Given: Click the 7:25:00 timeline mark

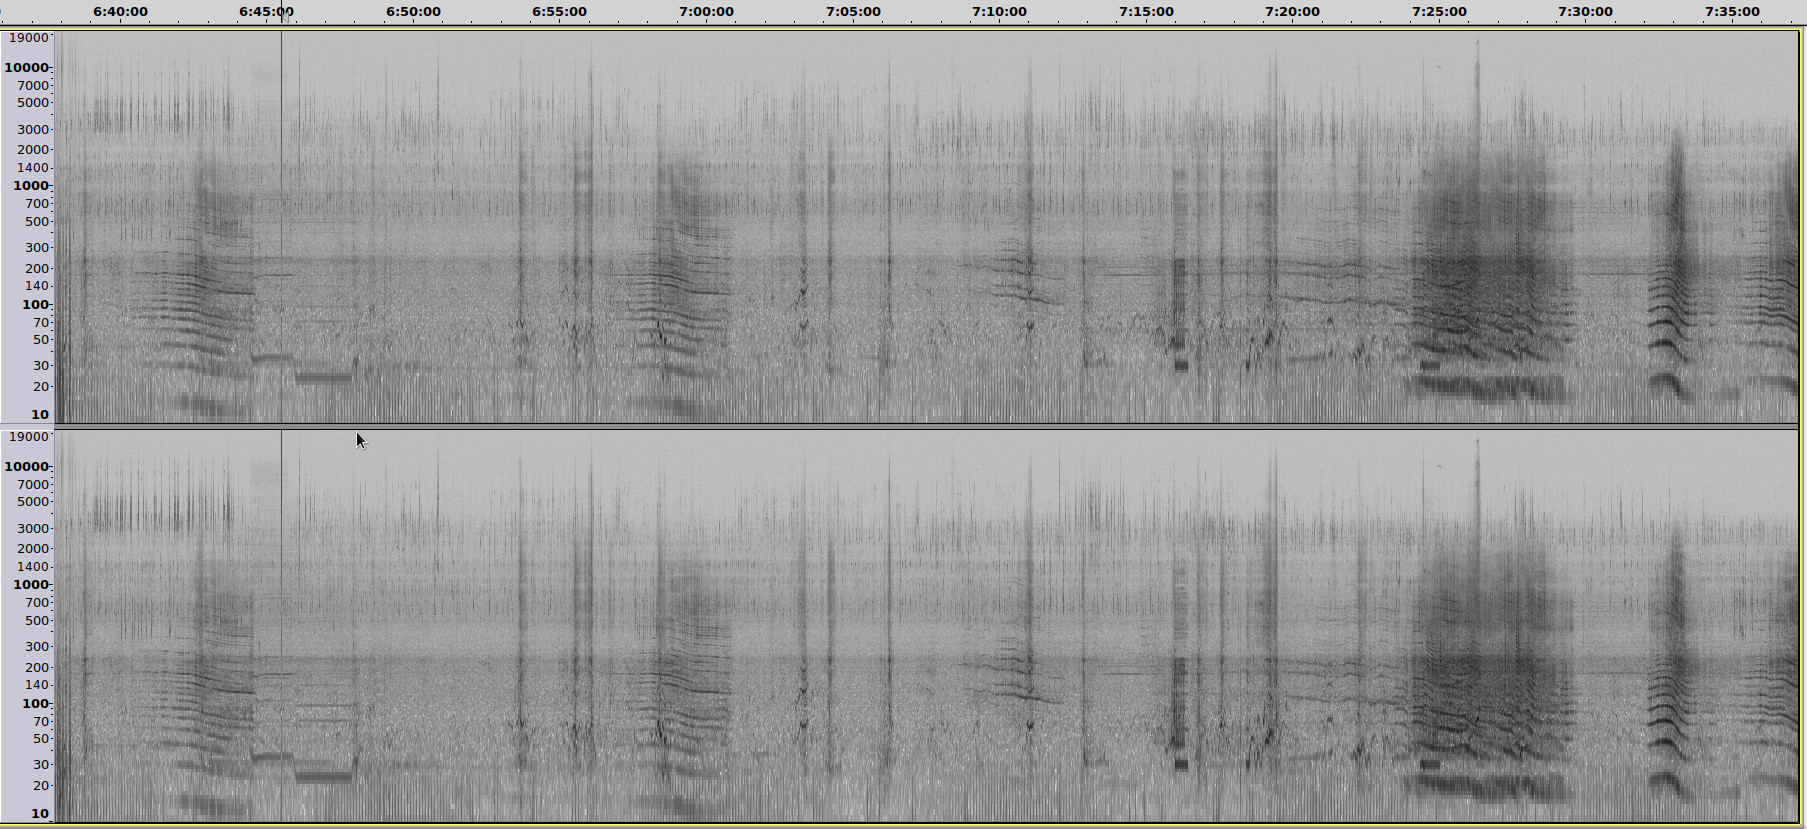Looking at the screenshot, I should [1439, 12].
